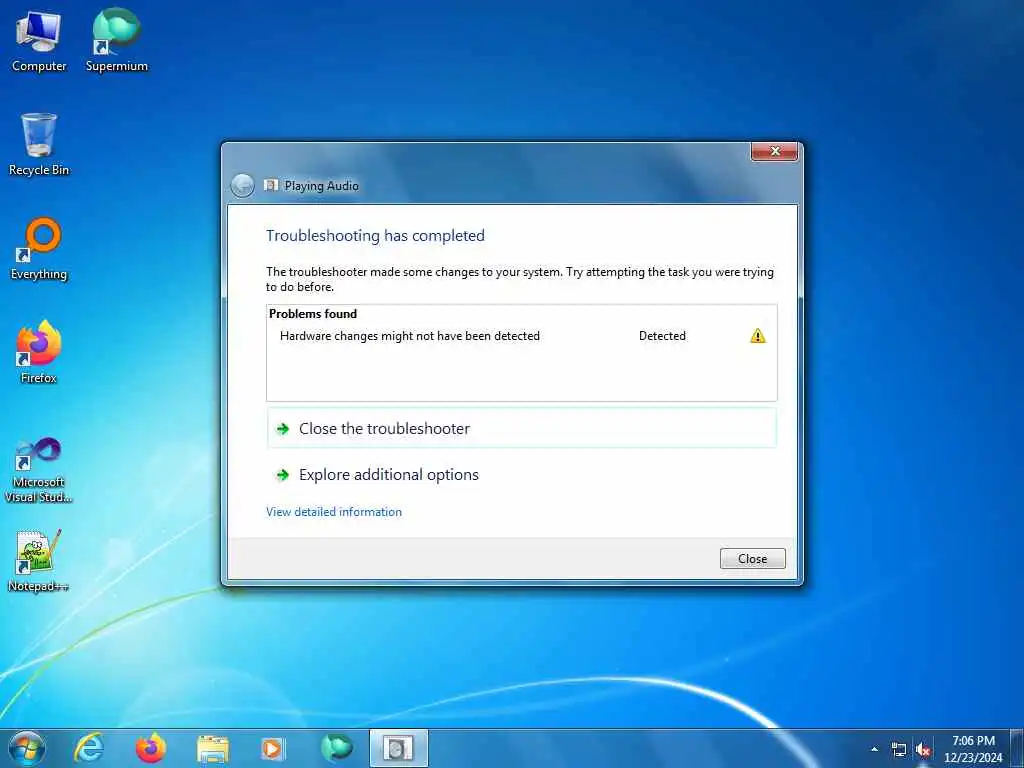Open the Computer desktop icon

(x=39, y=40)
